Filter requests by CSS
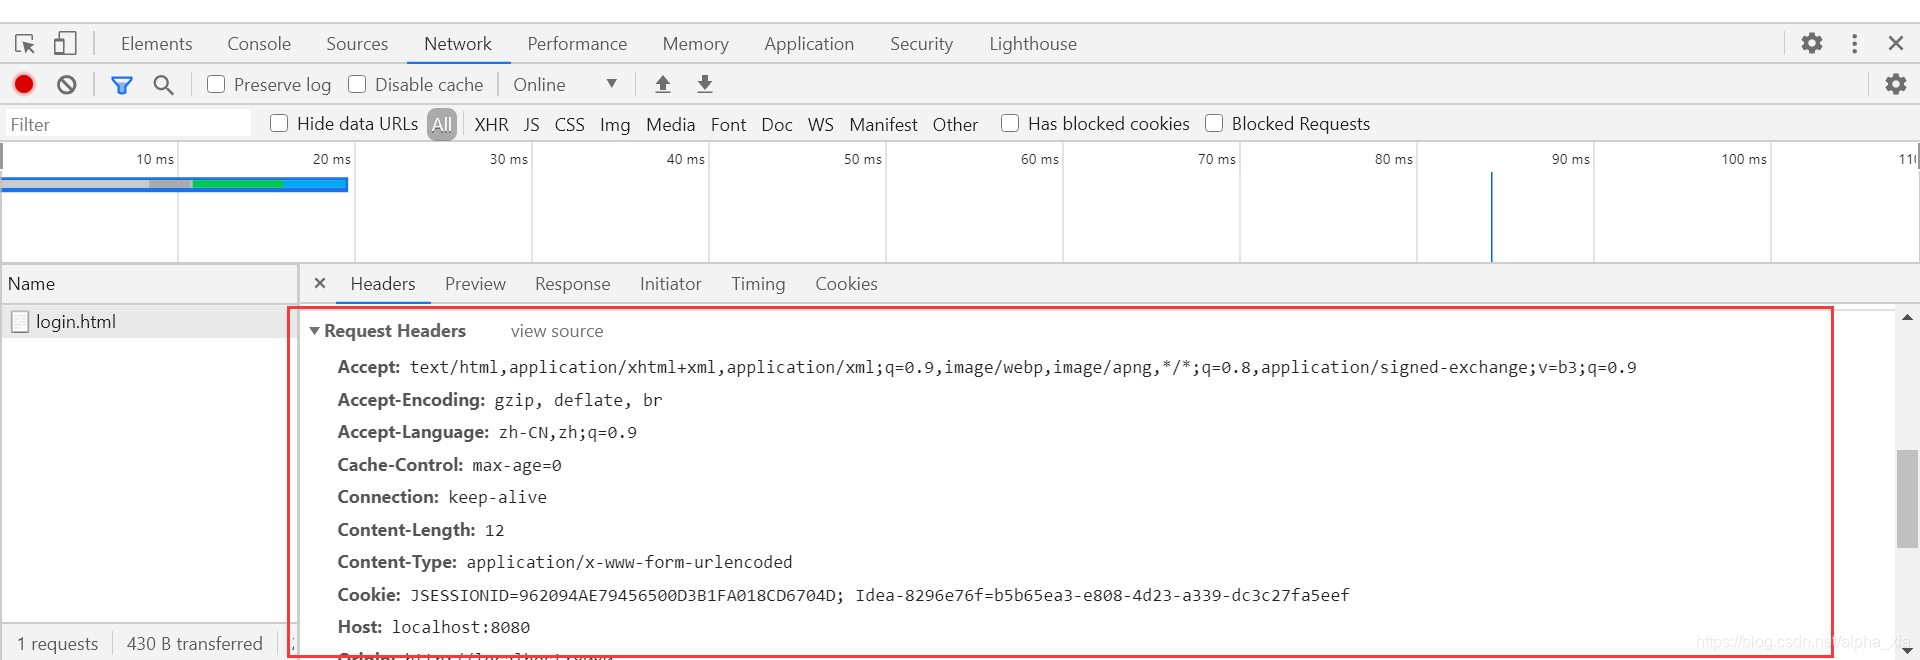This screenshot has width=1920, height=660. pyautogui.click(x=569, y=124)
